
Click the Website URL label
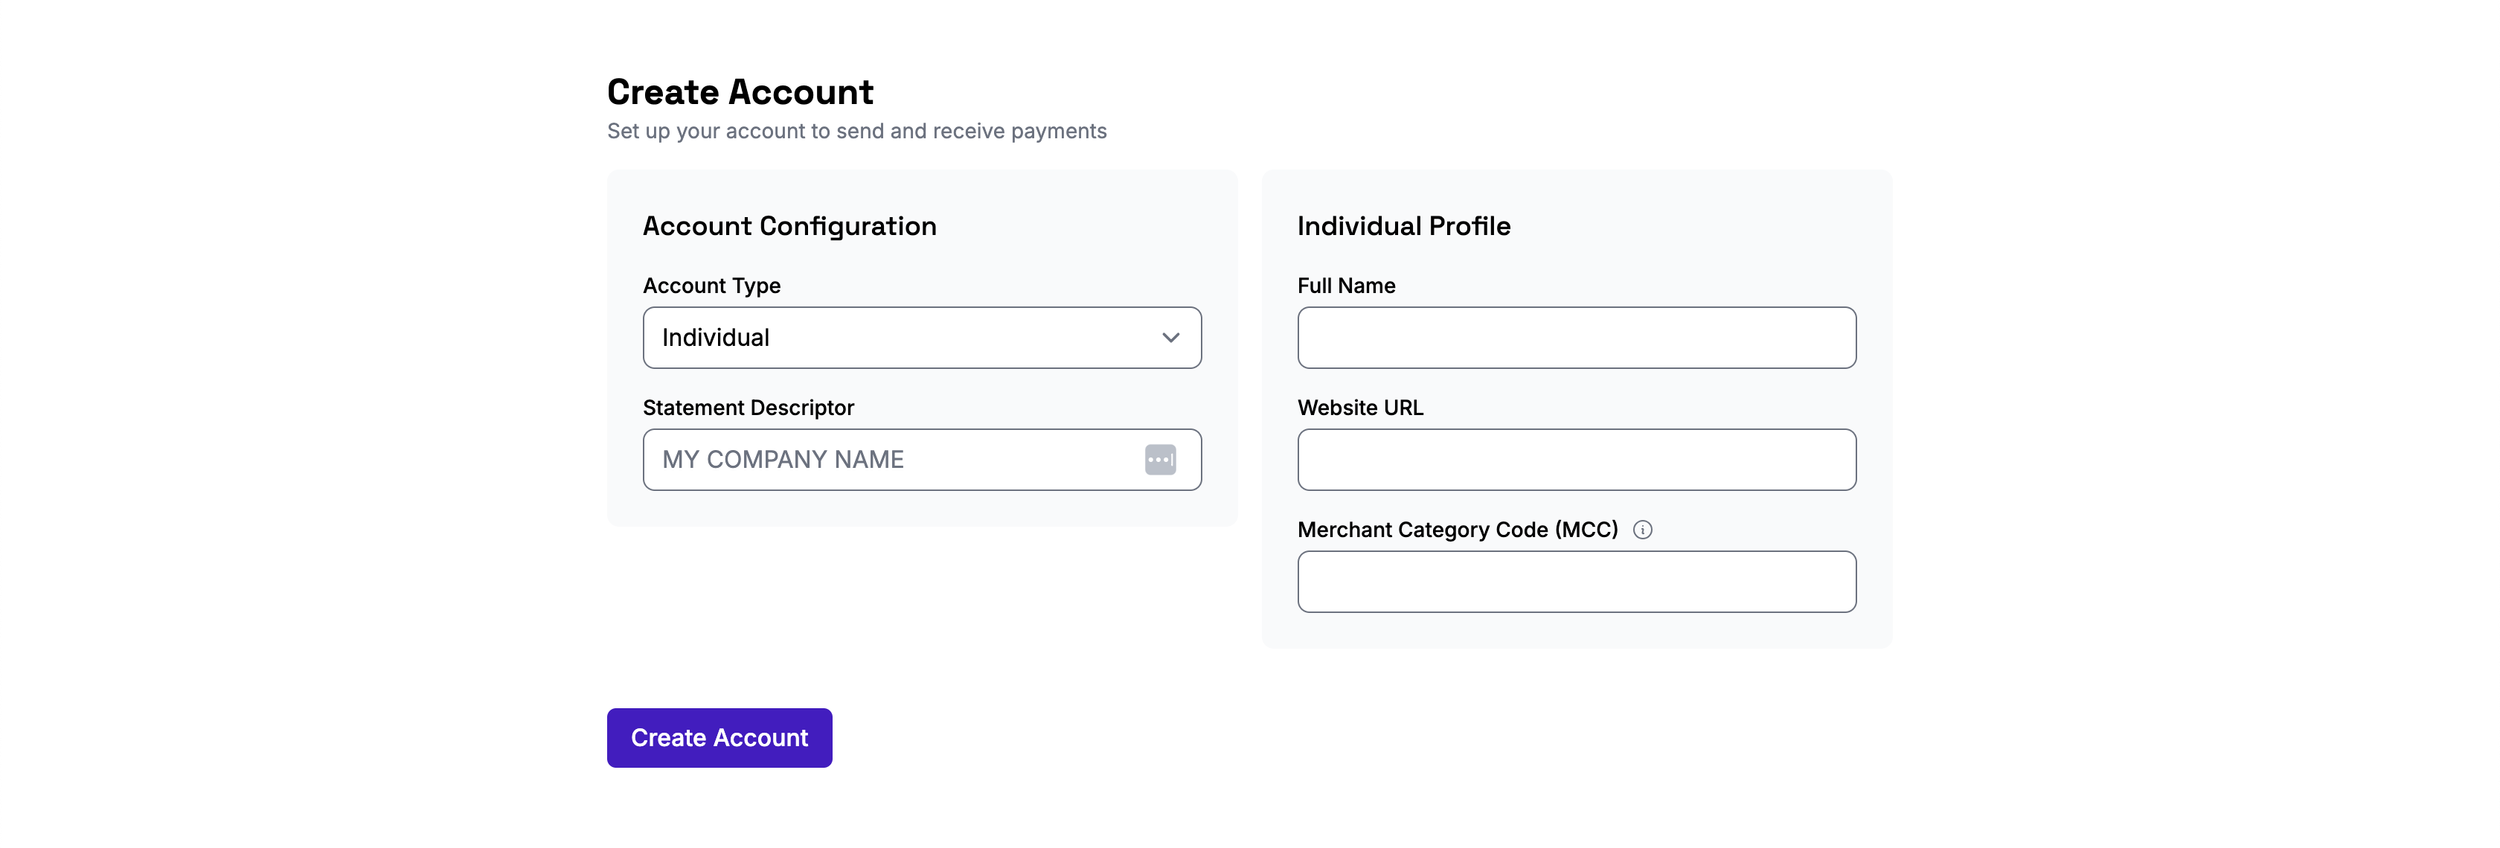pos(1360,408)
